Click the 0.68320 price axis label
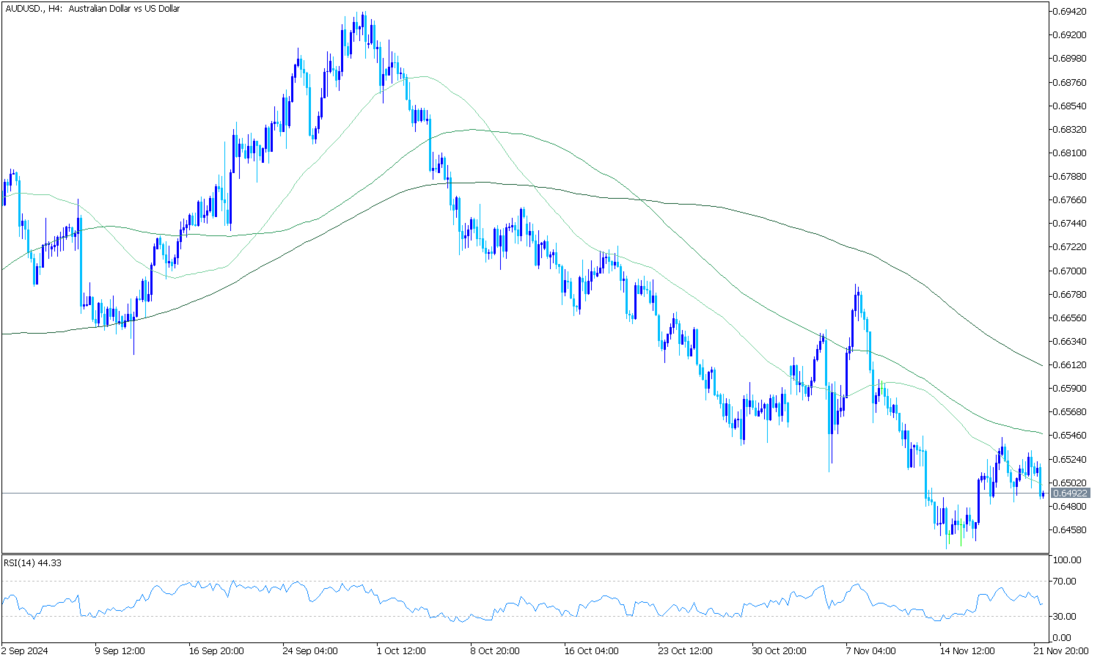Screen dimensions: 1100x660 click(1070, 130)
